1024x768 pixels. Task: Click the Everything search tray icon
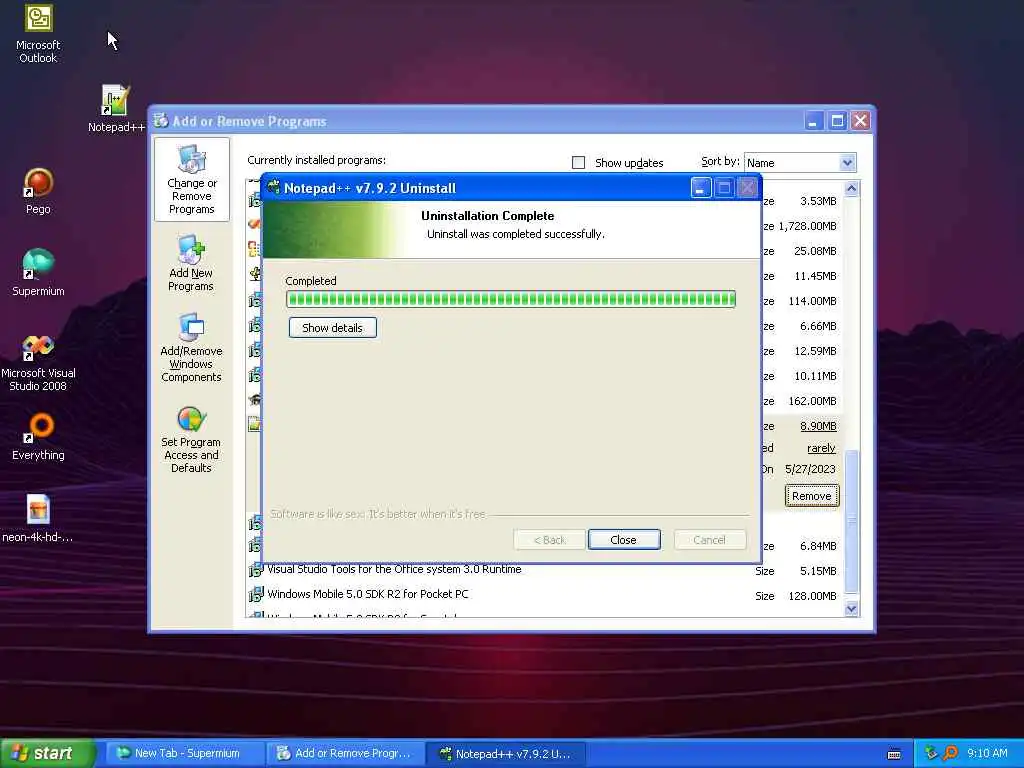[x=950, y=753]
